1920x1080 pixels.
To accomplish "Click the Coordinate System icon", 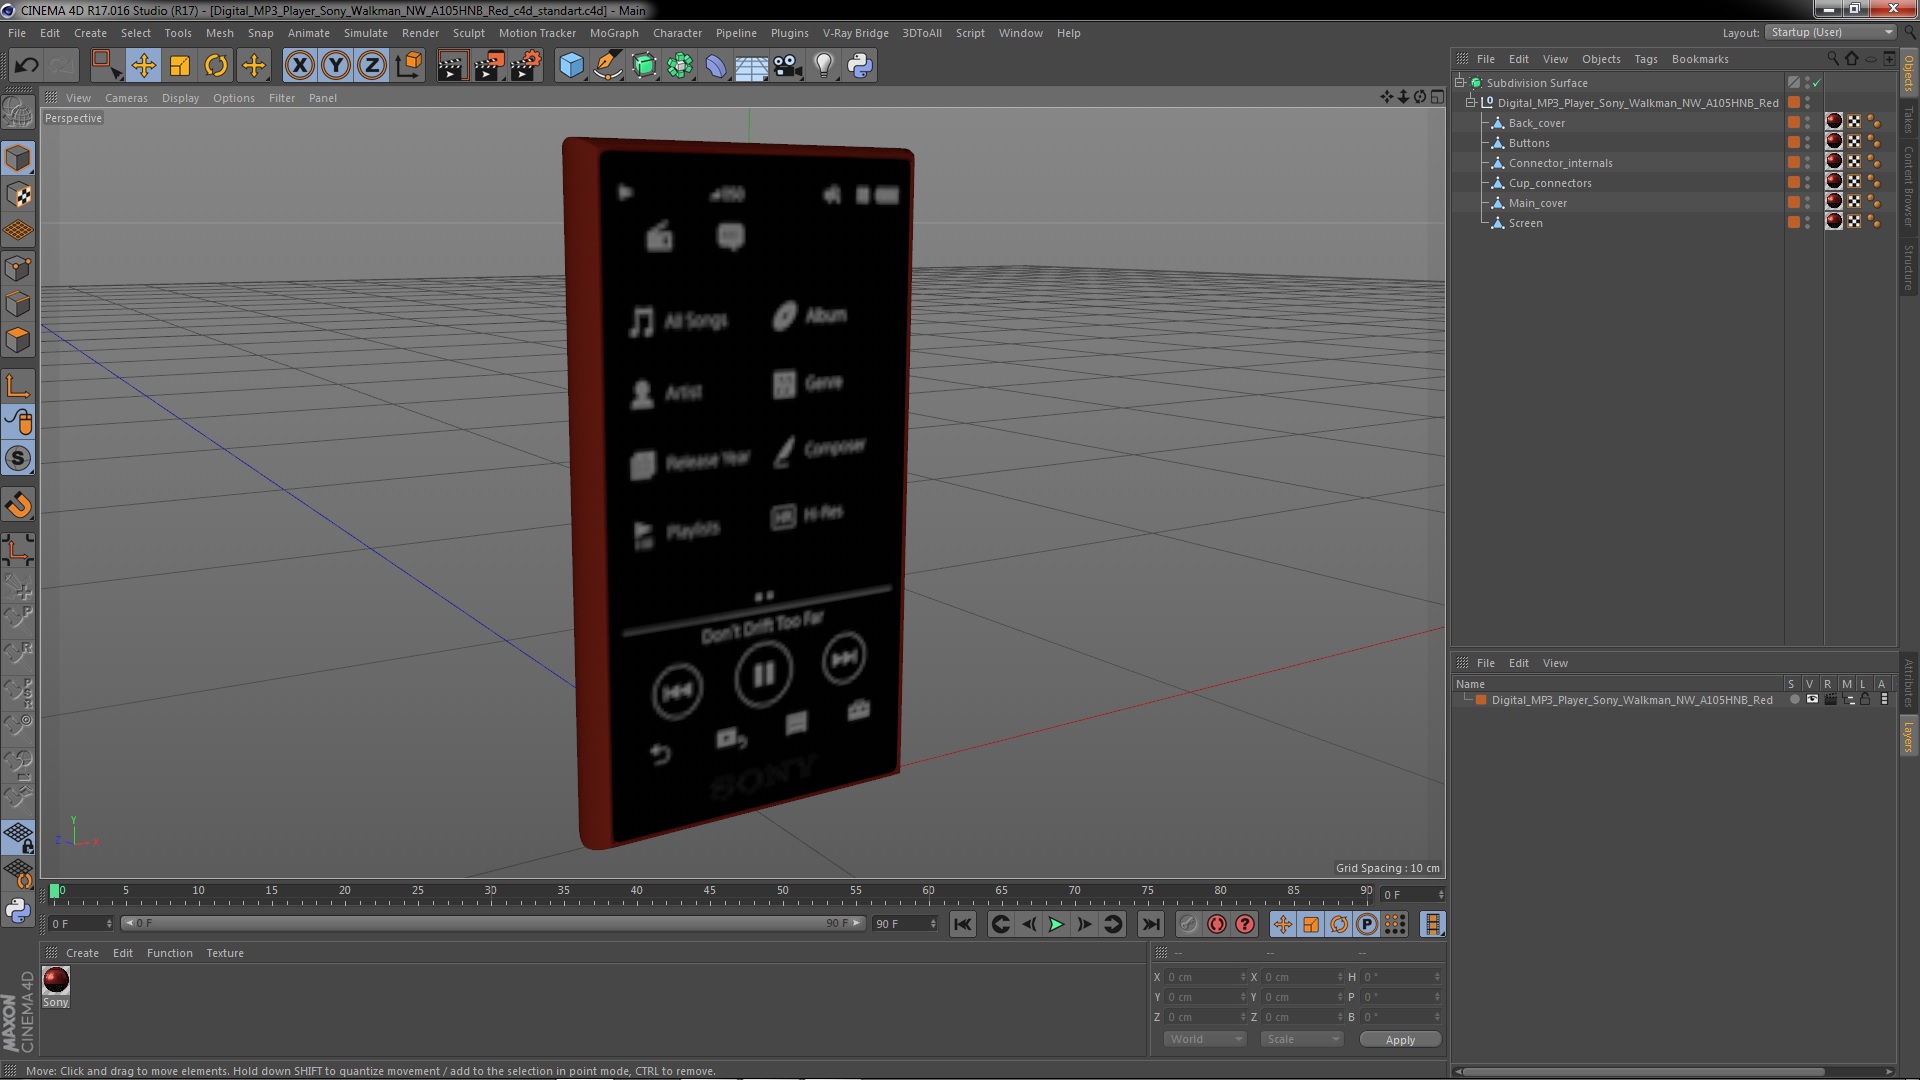I will 409,66.
